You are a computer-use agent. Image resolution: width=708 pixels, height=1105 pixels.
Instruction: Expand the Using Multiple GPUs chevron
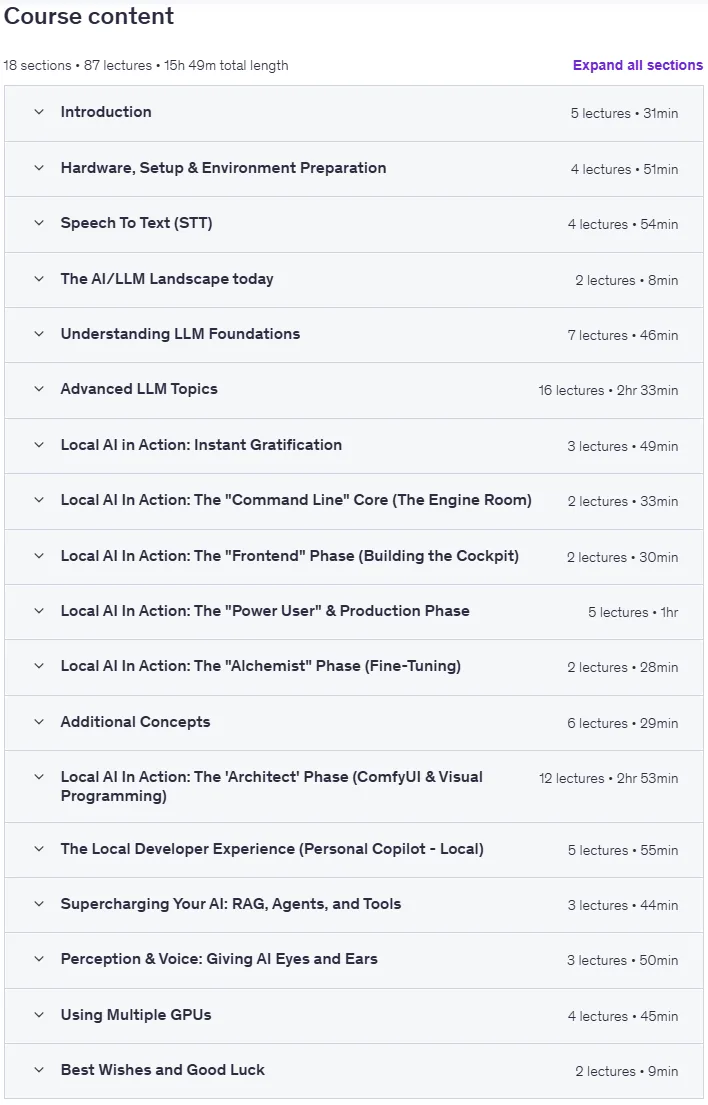(x=39, y=1015)
